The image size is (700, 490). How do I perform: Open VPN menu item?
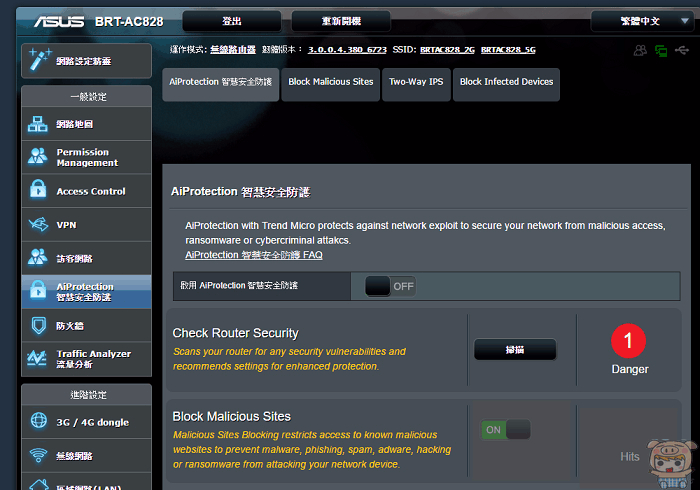coord(87,225)
